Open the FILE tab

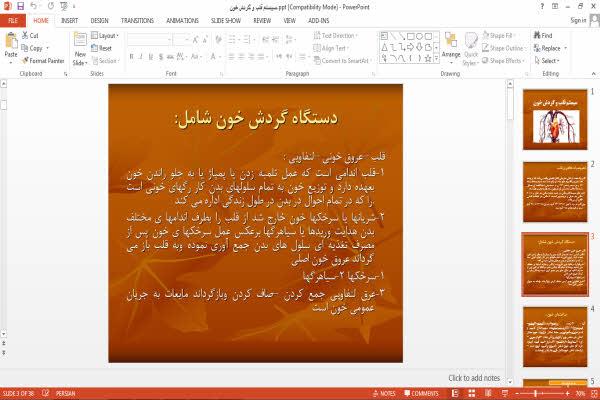pos(13,21)
